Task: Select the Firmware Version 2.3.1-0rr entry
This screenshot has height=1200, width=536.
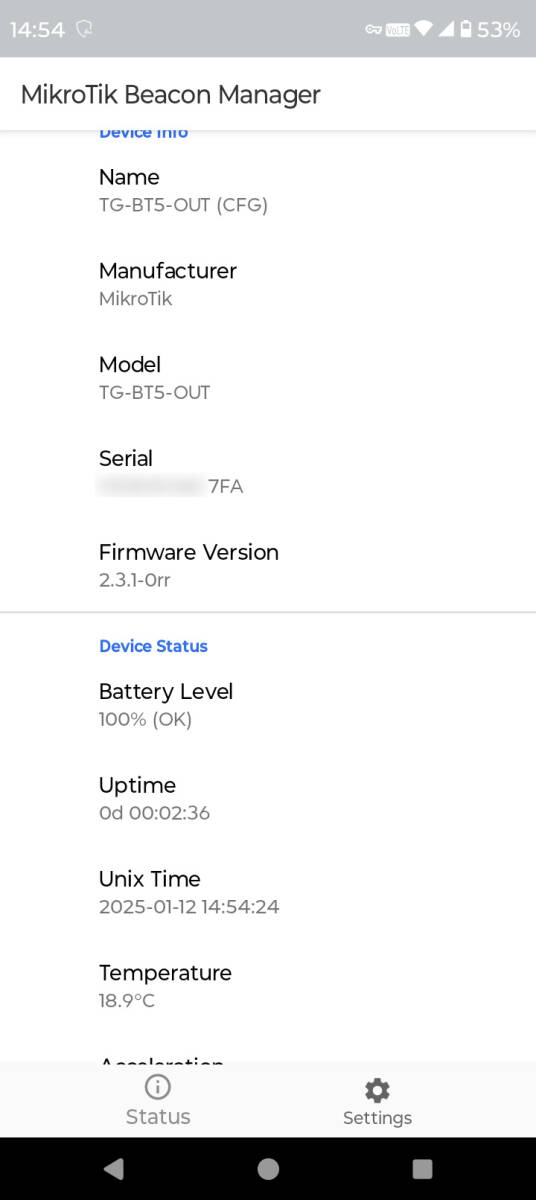Action: coord(268,565)
